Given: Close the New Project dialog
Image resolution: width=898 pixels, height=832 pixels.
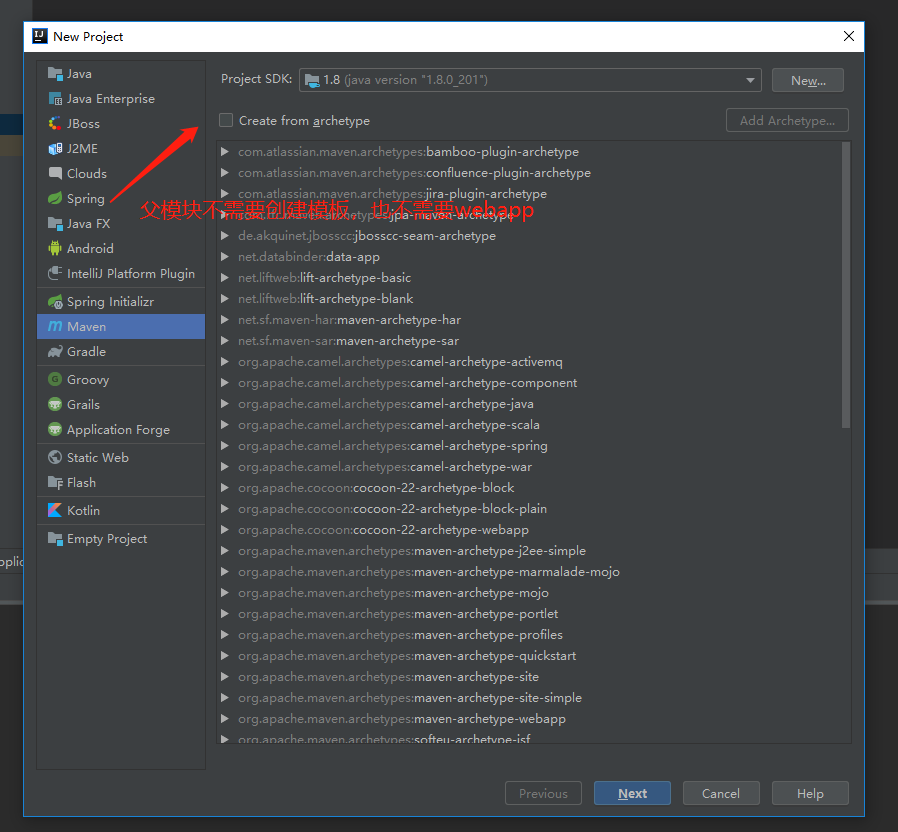Looking at the screenshot, I should tap(849, 36).
